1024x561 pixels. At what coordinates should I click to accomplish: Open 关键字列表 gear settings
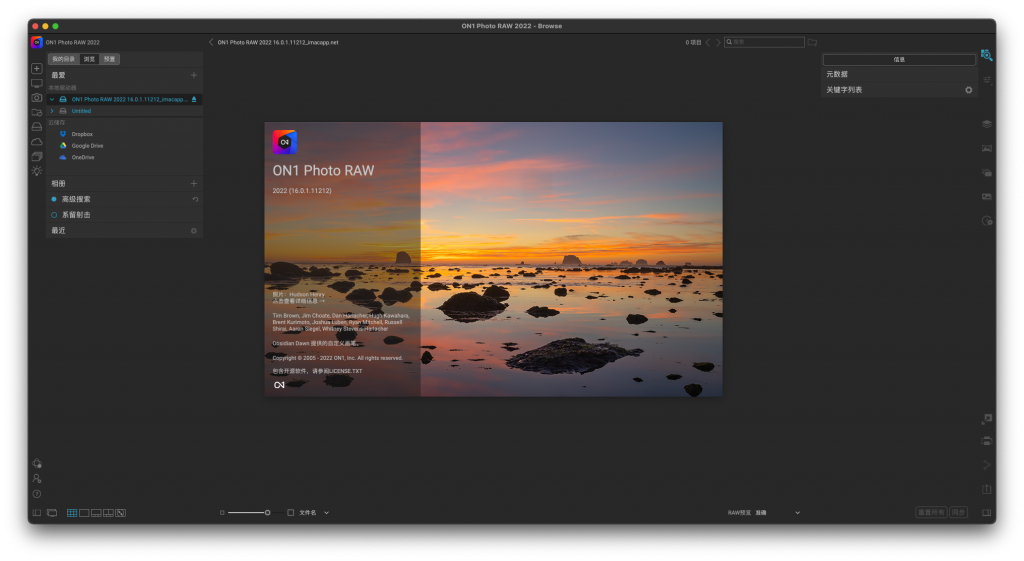click(x=968, y=90)
